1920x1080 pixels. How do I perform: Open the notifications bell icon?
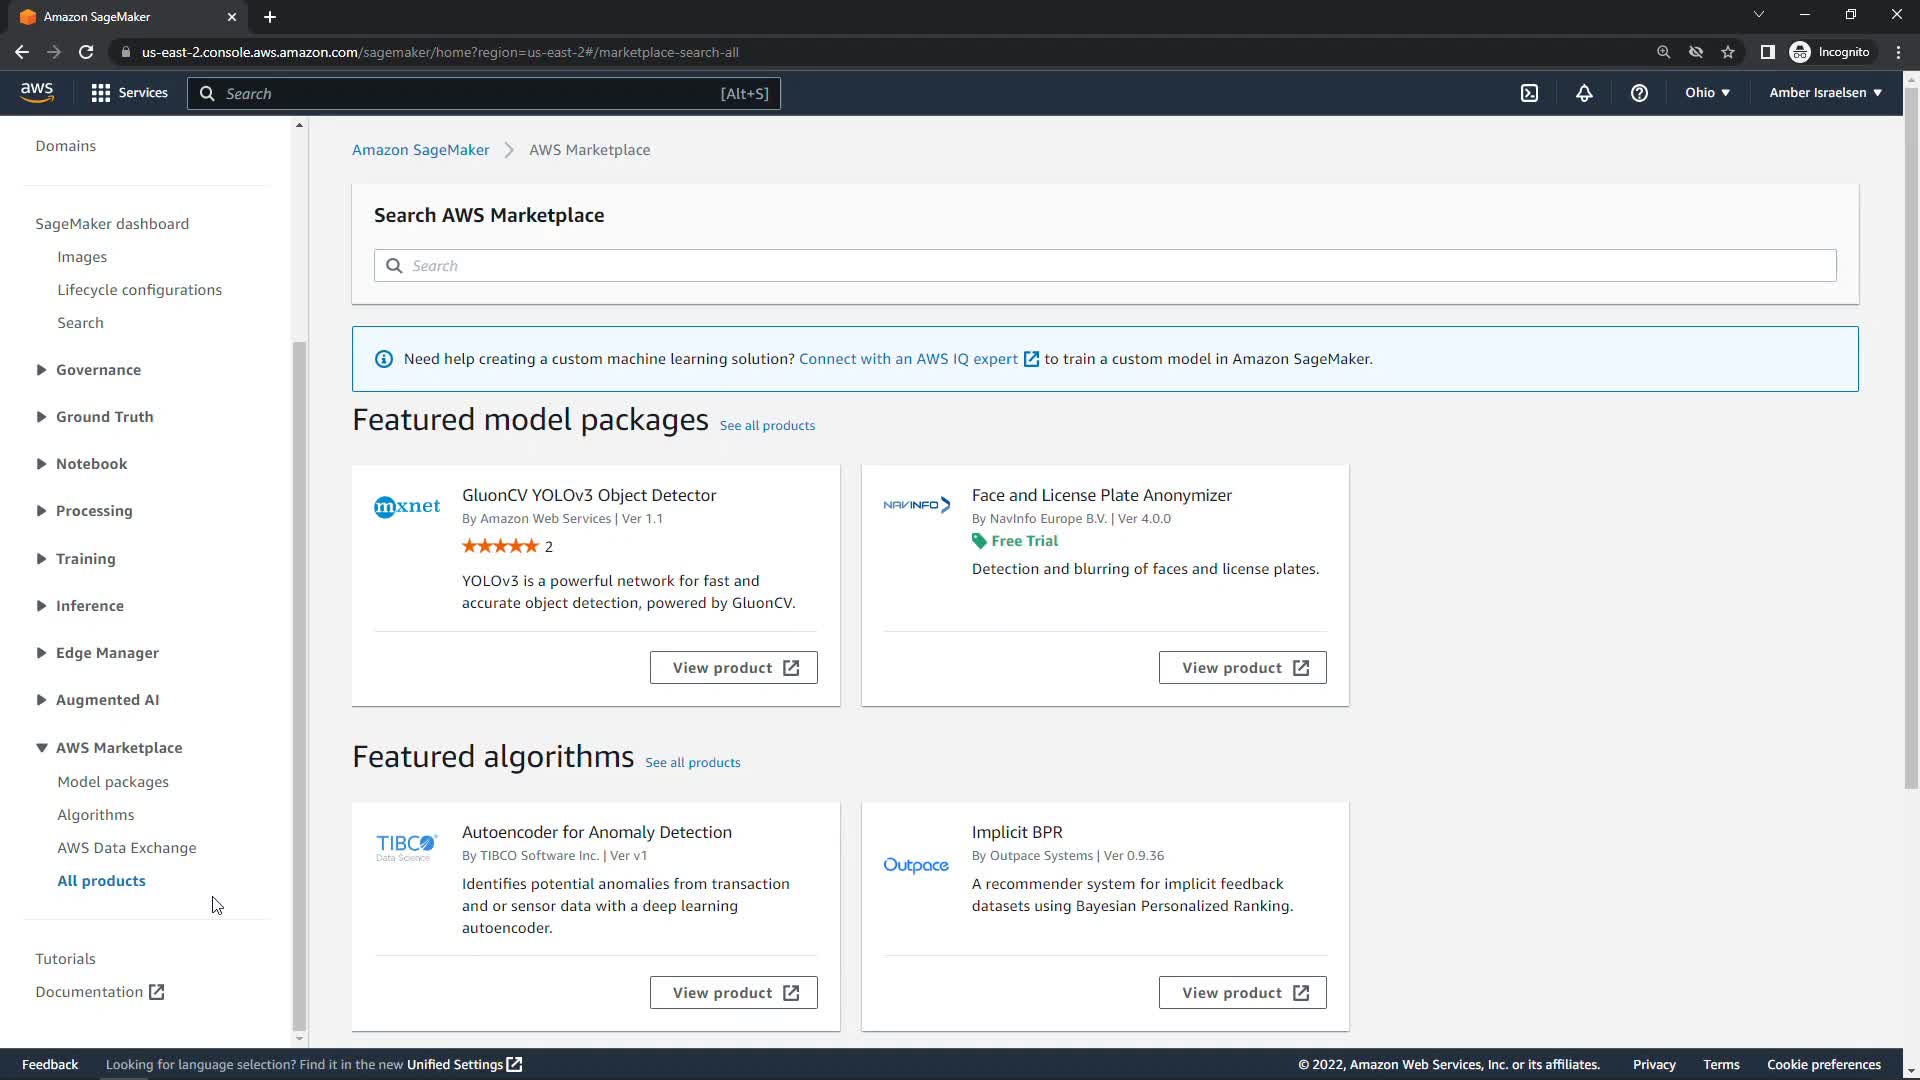click(x=1584, y=93)
